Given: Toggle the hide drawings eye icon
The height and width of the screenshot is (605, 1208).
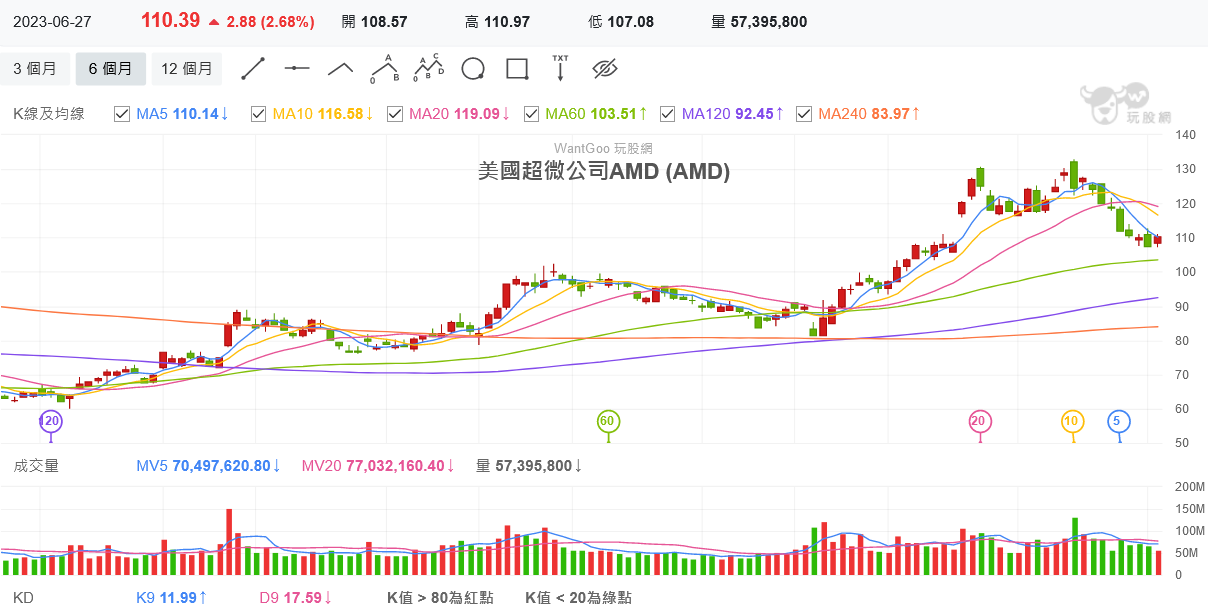Looking at the screenshot, I should pyautogui.click(x=605, y=69).
